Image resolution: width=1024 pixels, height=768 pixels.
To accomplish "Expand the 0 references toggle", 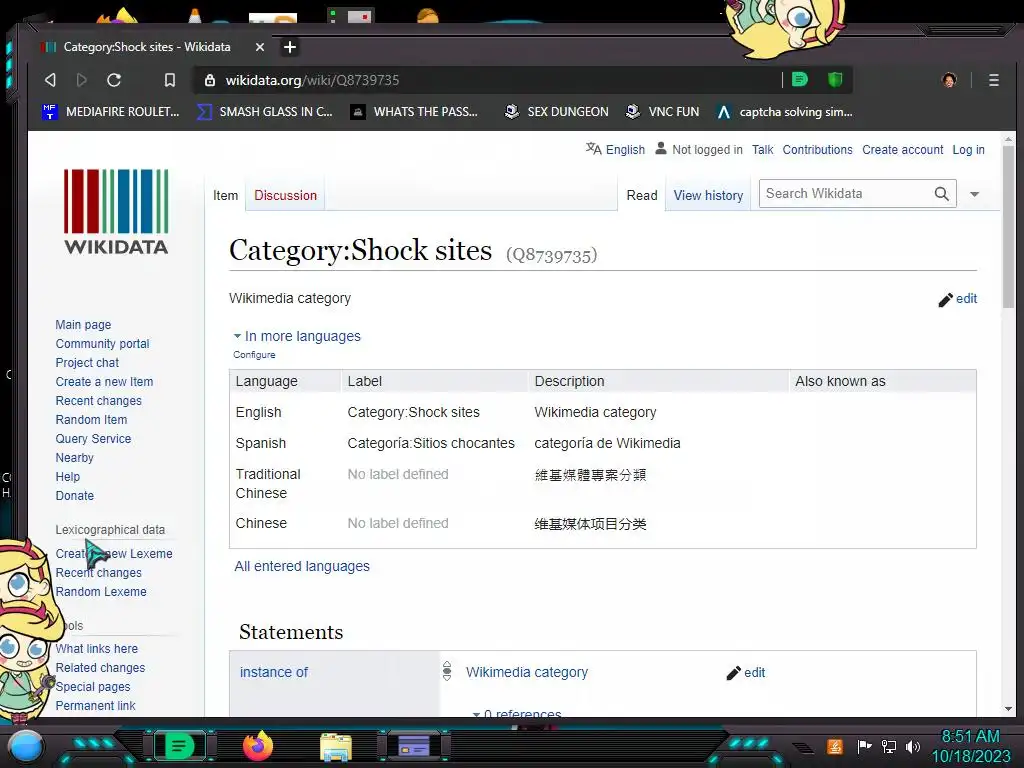I will pyautogui.click(x=517, y=714).
